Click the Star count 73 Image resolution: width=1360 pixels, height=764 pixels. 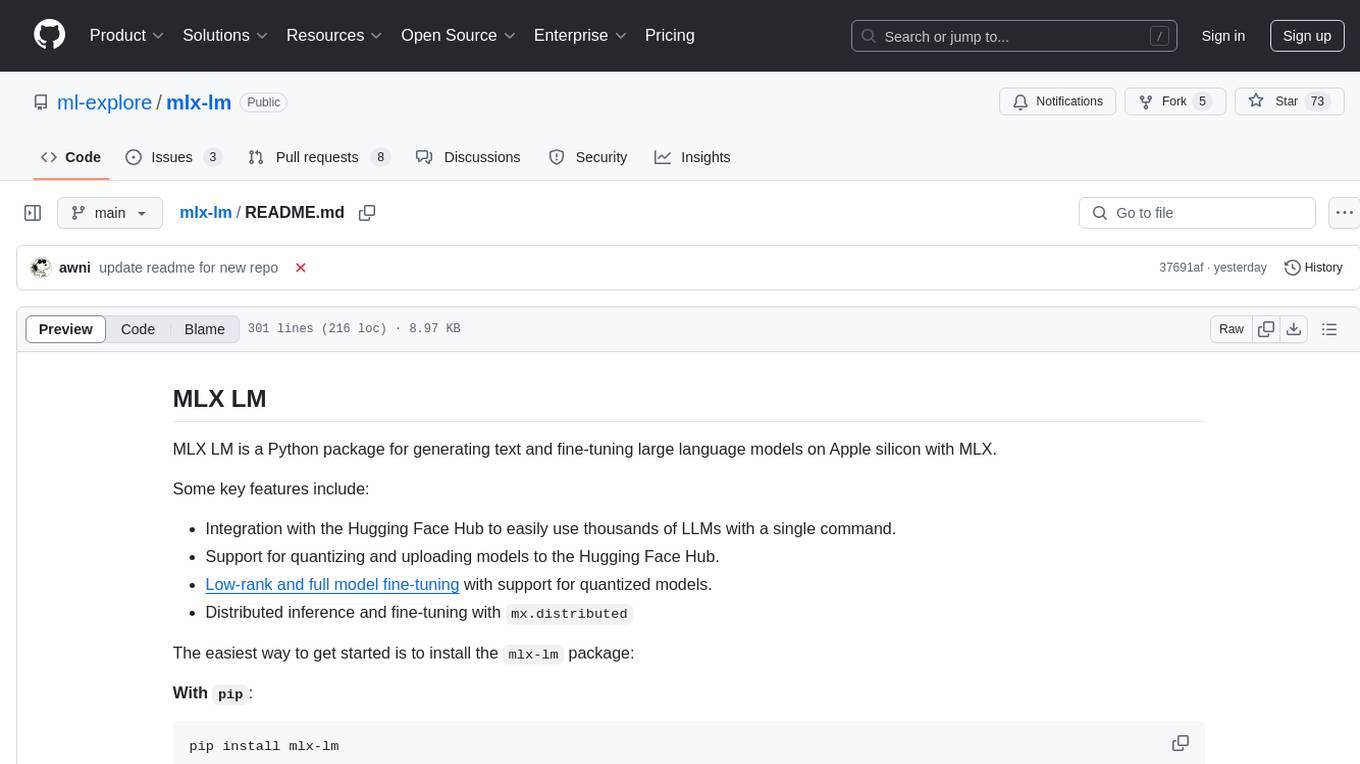click(x=1318, y=102)
